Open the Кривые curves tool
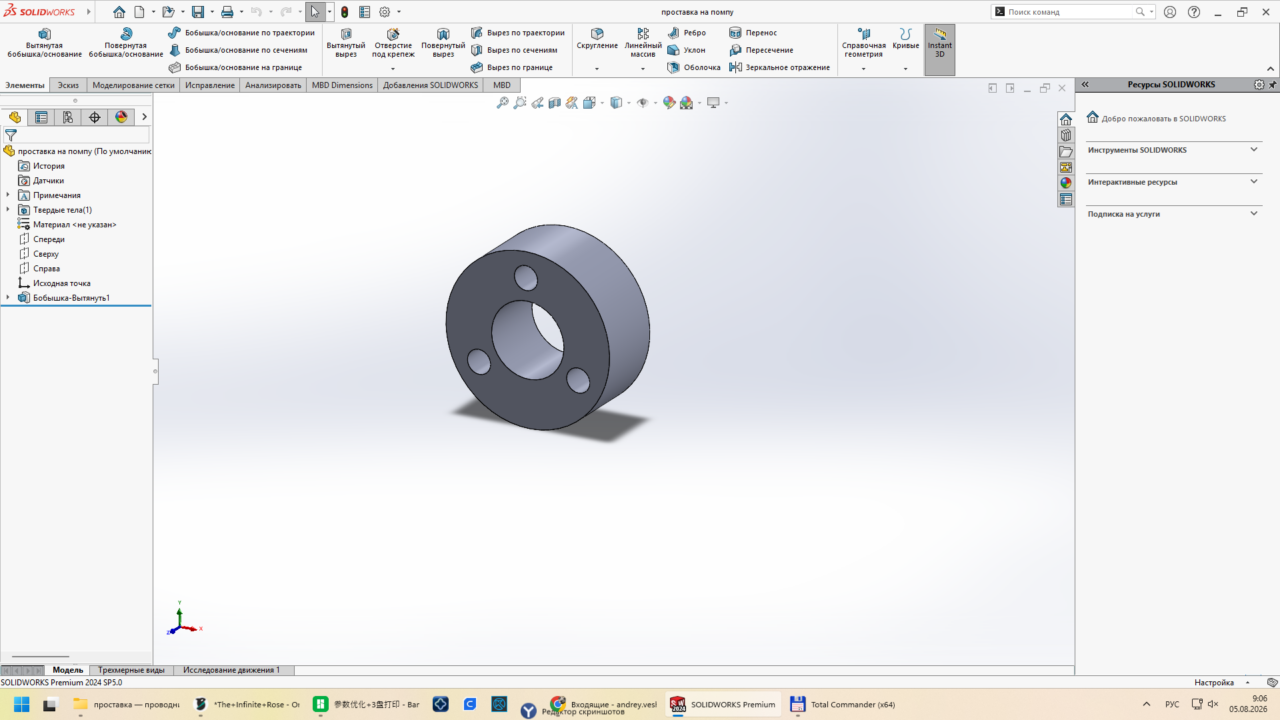The image size is (1280, 720). coord(906,40)
